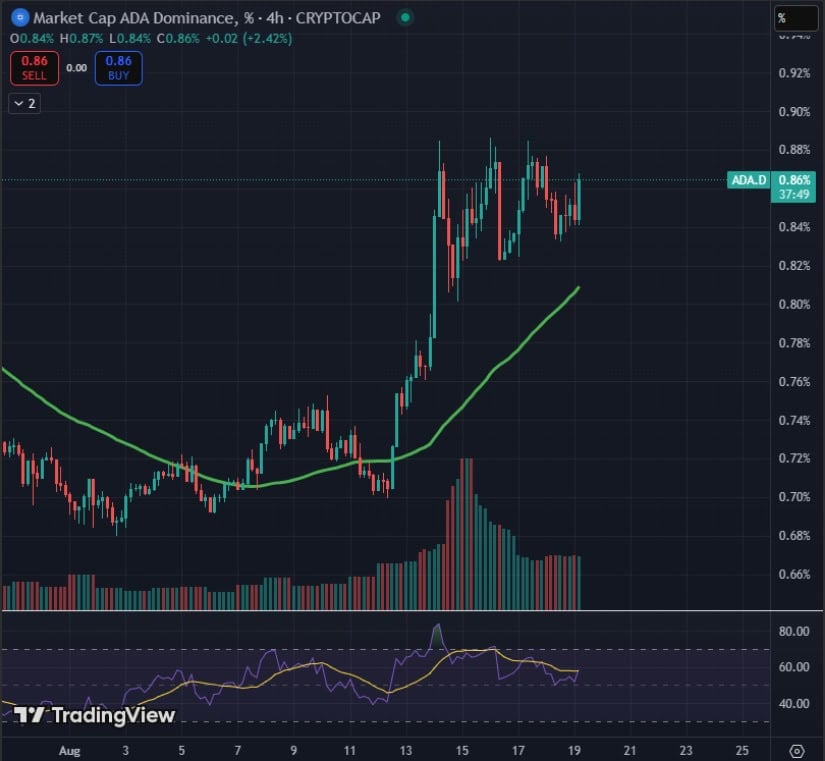Click the 13 date axis label
Screen dimensions: 825x761
[x=406, y=750]
